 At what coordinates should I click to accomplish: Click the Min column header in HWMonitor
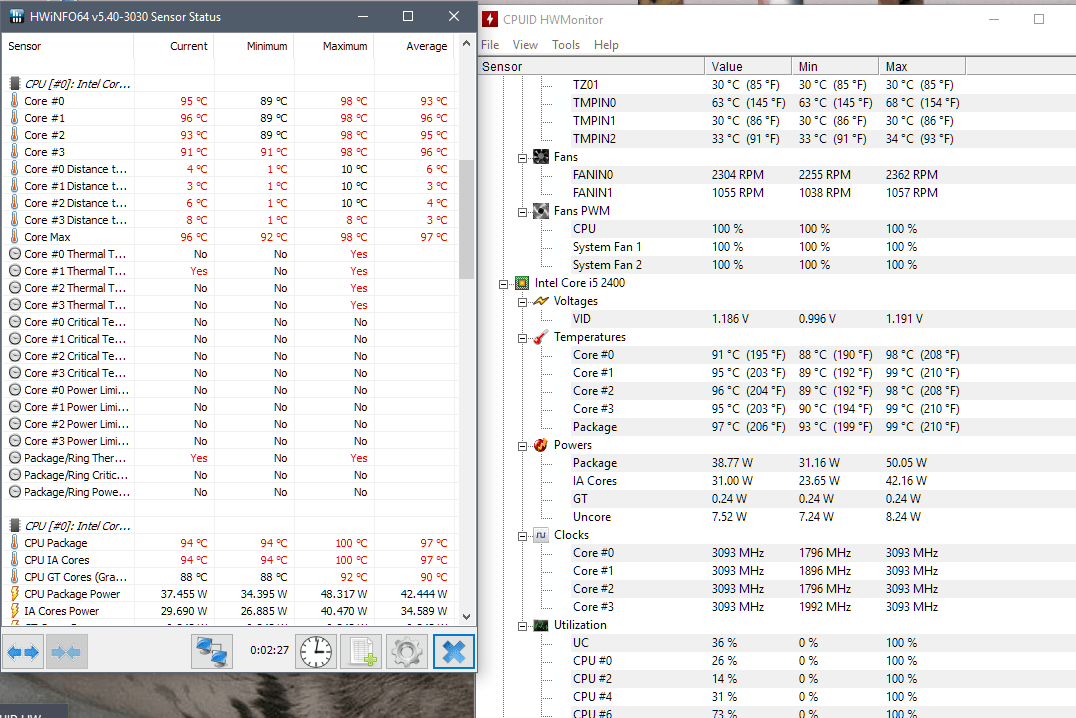(x=835, y=67)
